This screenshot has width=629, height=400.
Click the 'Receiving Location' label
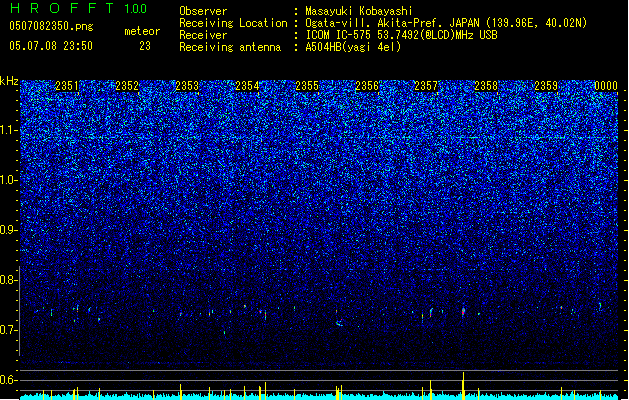pyautogui.click(x=233, y=23)
